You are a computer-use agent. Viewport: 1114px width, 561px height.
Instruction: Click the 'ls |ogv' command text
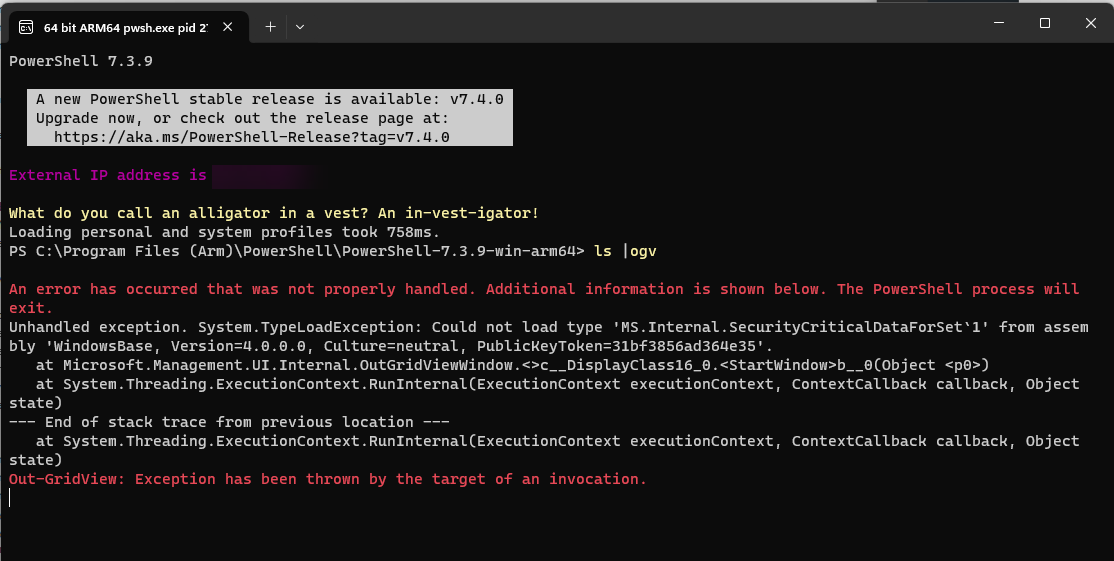click(x=625, y=251)
